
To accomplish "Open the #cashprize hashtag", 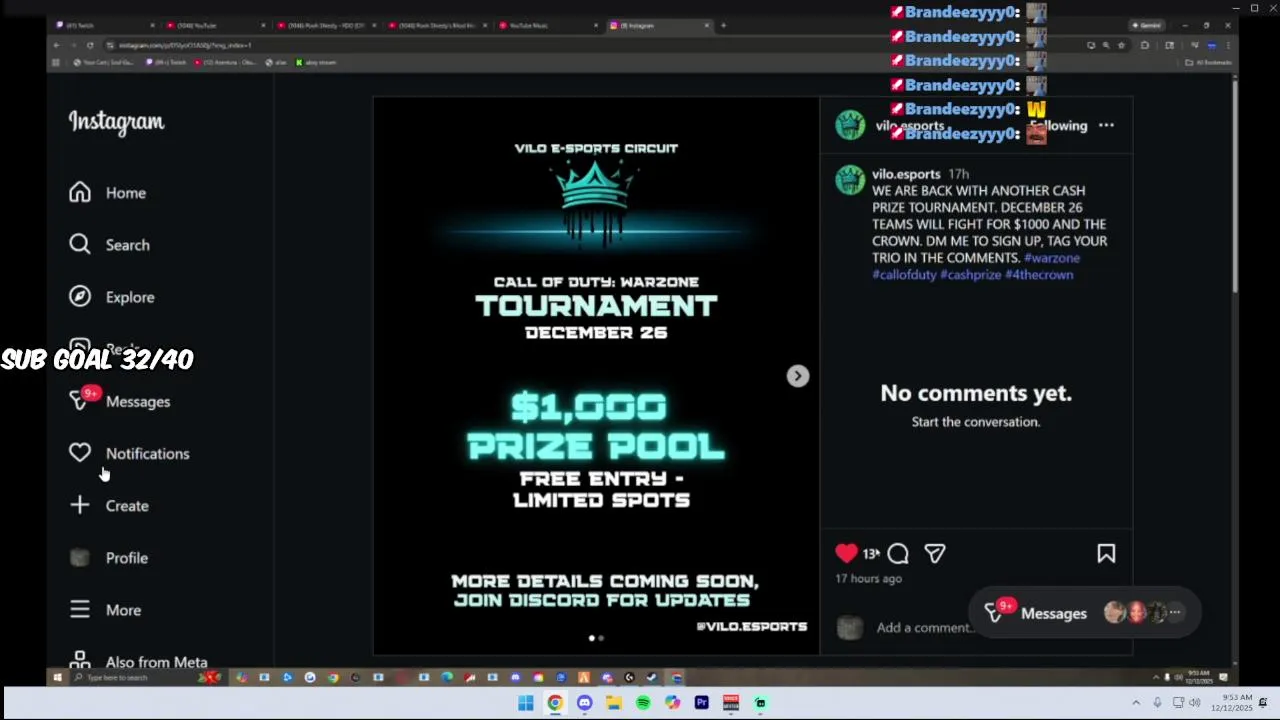I will click(970, 275).
